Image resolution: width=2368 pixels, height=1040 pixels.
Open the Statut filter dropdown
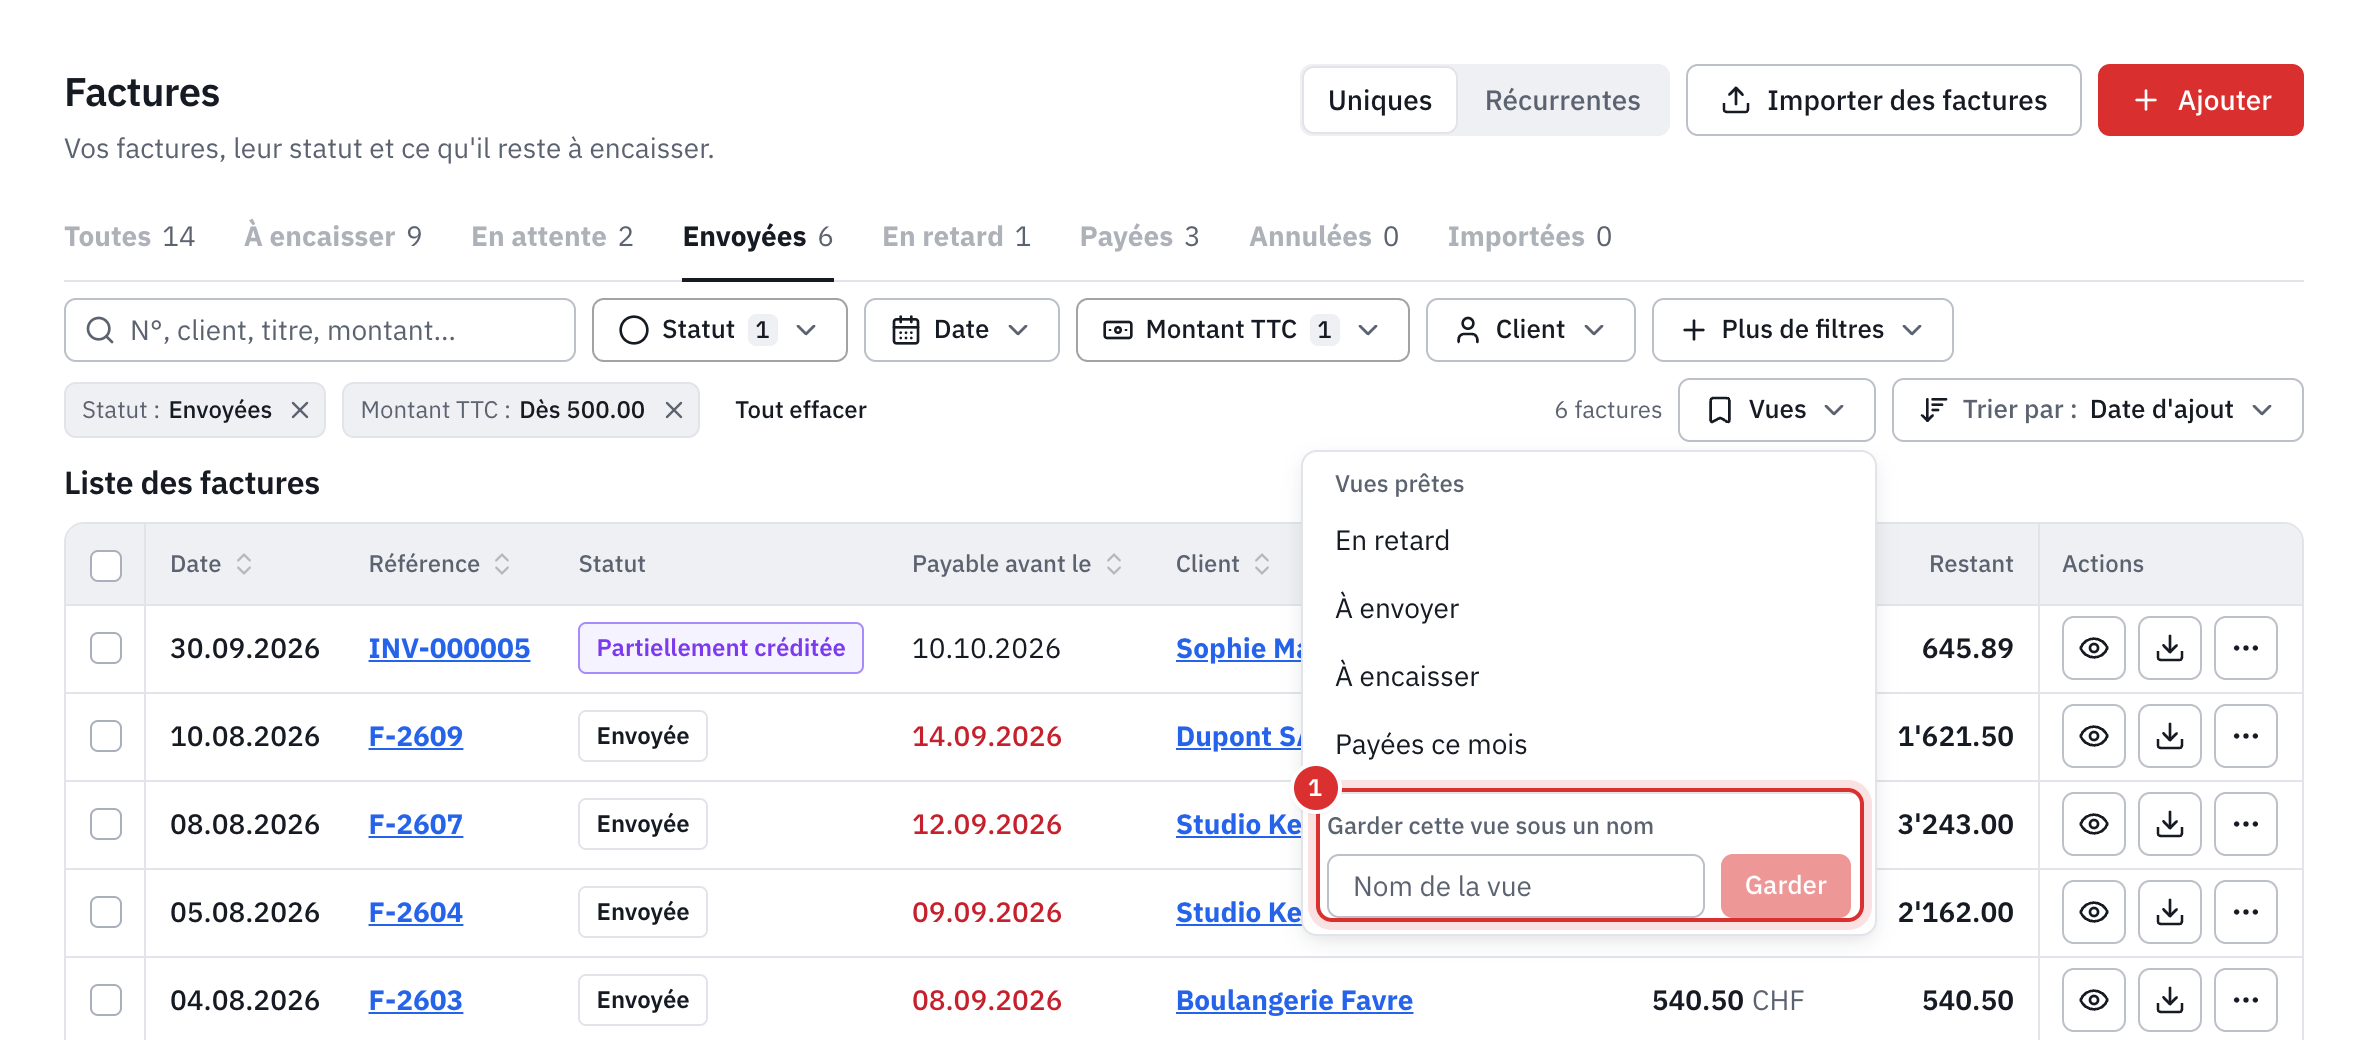(719, 330)
